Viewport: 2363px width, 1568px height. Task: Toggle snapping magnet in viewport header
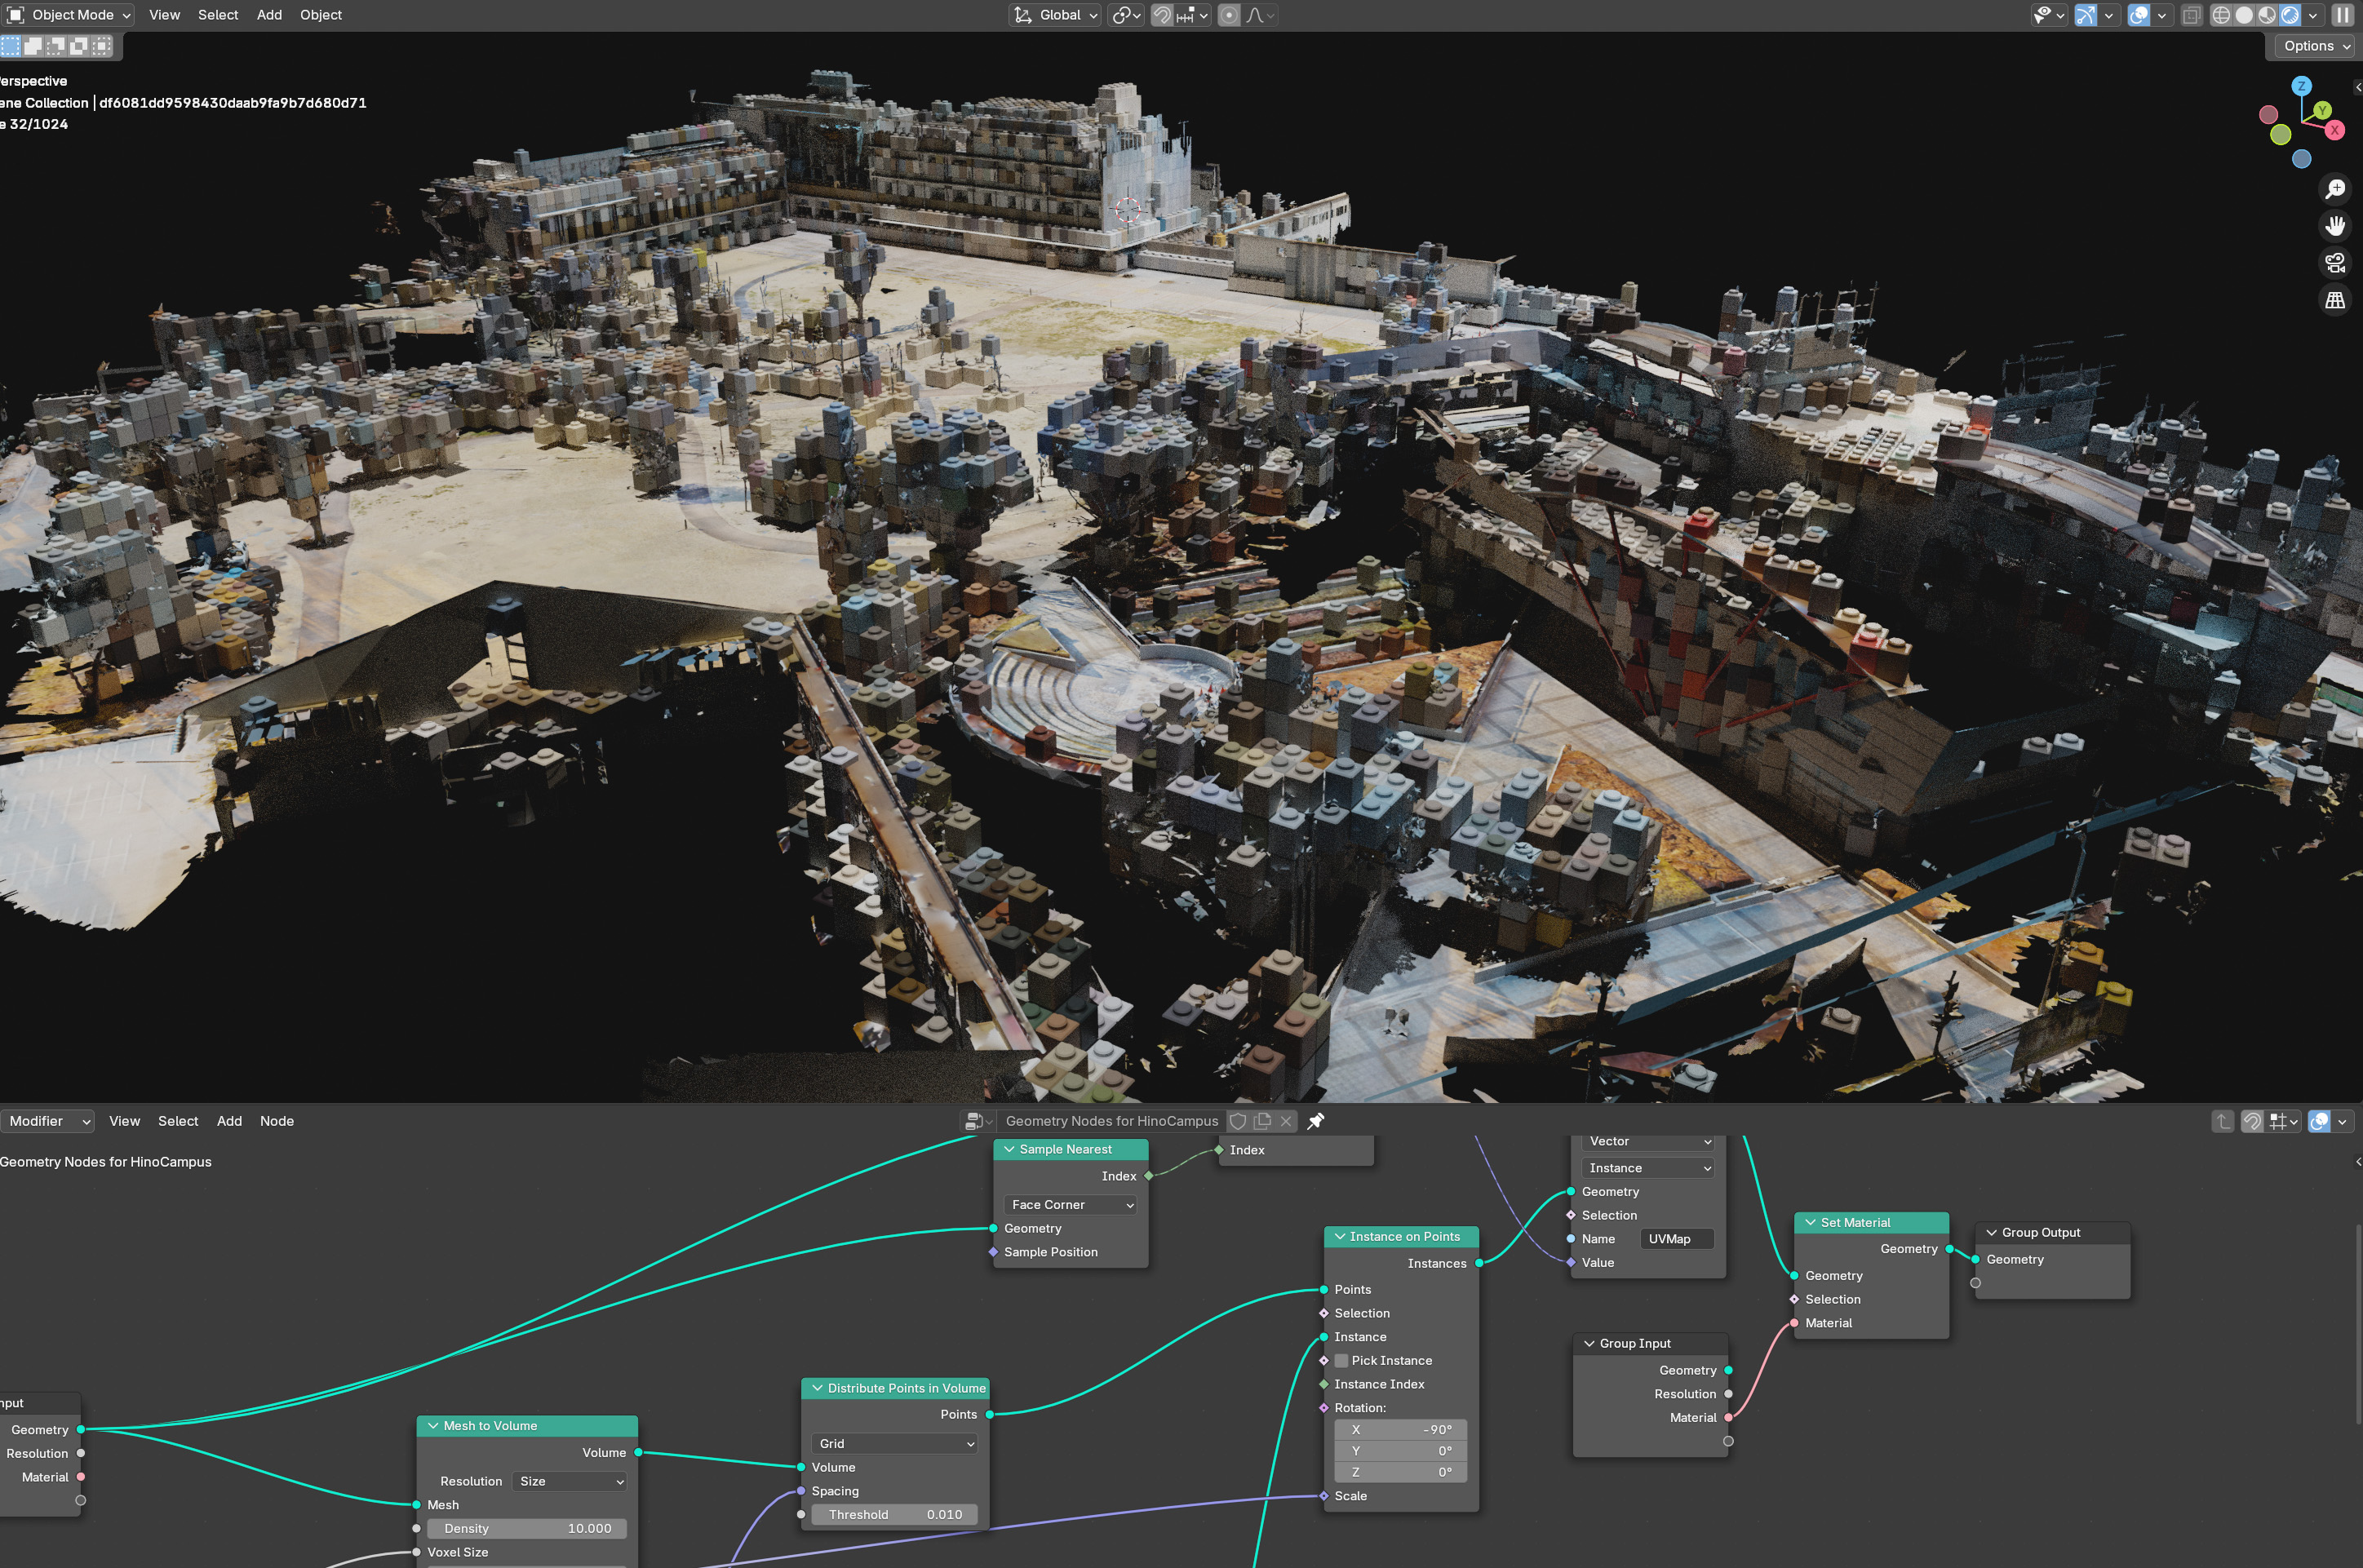coord(1161,15)
